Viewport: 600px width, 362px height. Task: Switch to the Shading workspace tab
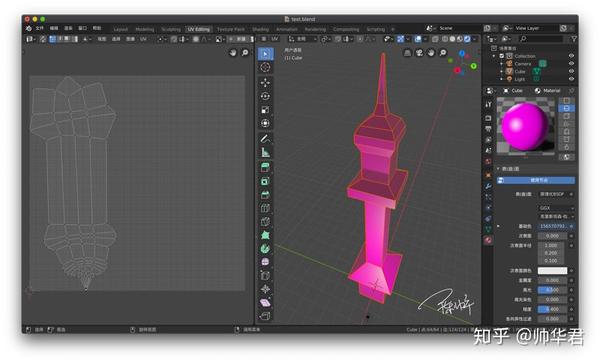click(x=260, y=29)
